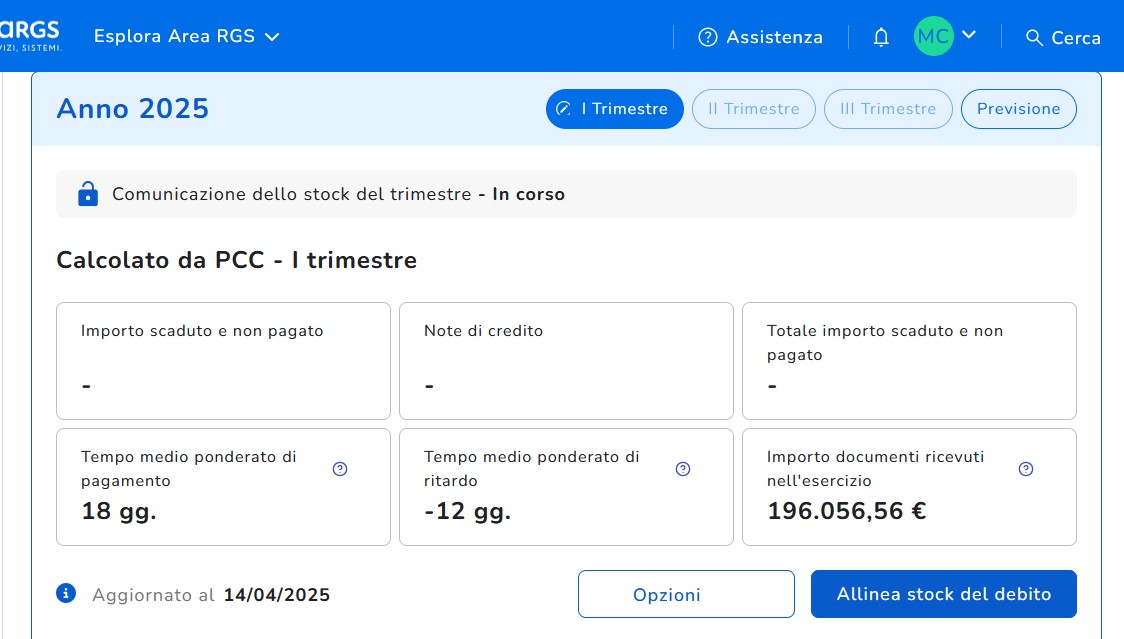Open Cerca search
This screenshot has height=639, width=1124.
1063,38
